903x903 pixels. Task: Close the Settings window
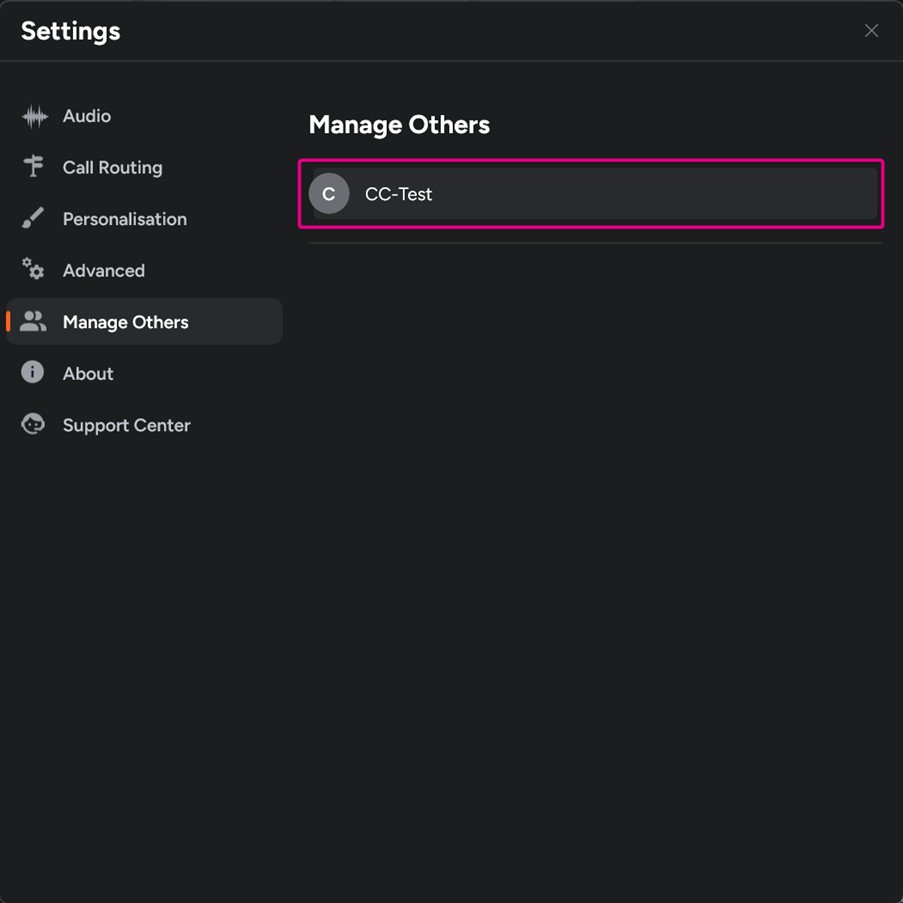pyautogui.click(x=871, y=30)
